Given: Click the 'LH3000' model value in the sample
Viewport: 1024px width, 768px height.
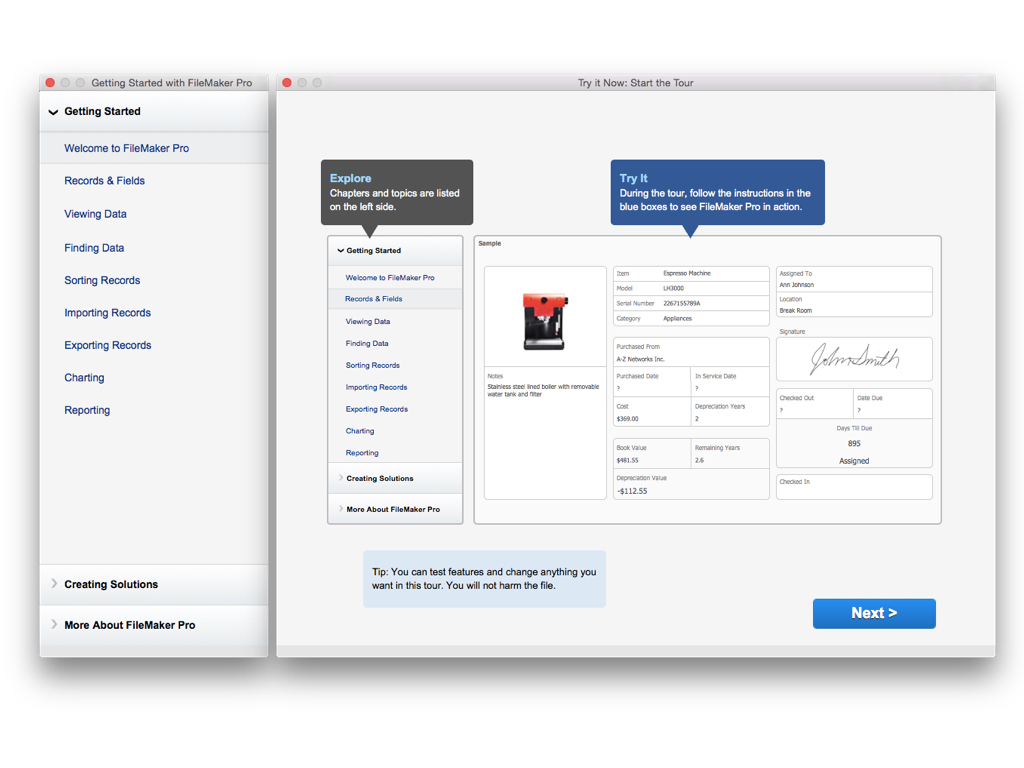Looking at the screenshot, I should [673, 288].
